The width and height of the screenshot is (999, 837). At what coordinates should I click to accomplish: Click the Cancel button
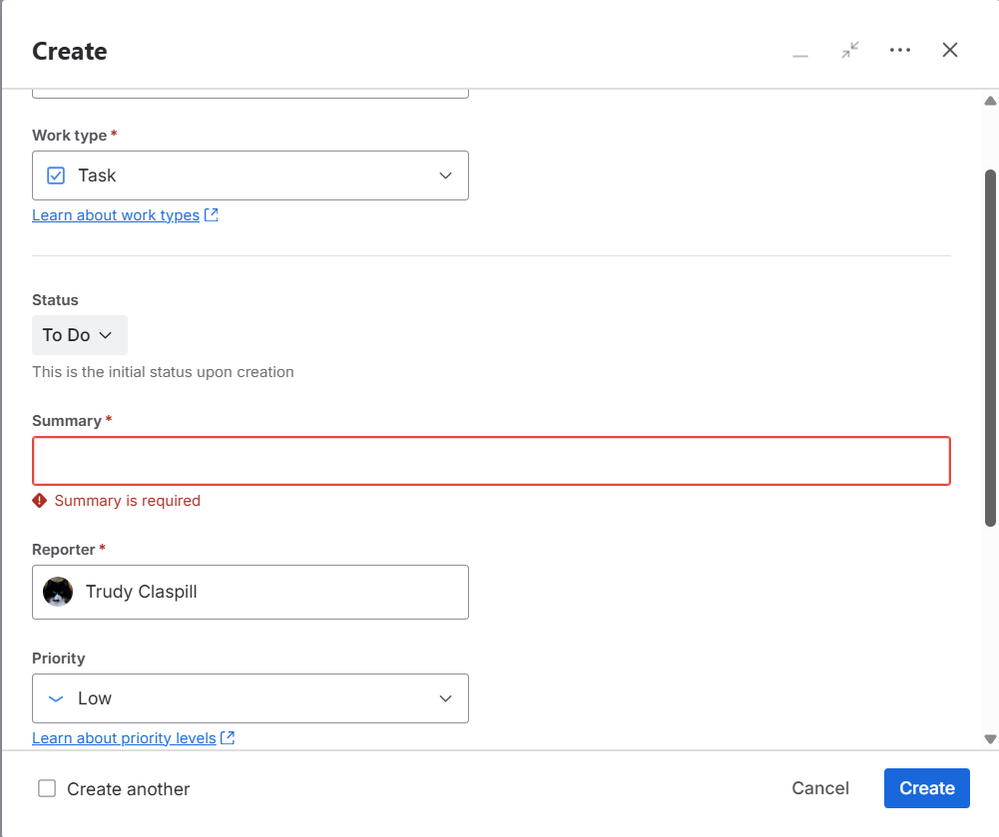[x=820, y=788]
